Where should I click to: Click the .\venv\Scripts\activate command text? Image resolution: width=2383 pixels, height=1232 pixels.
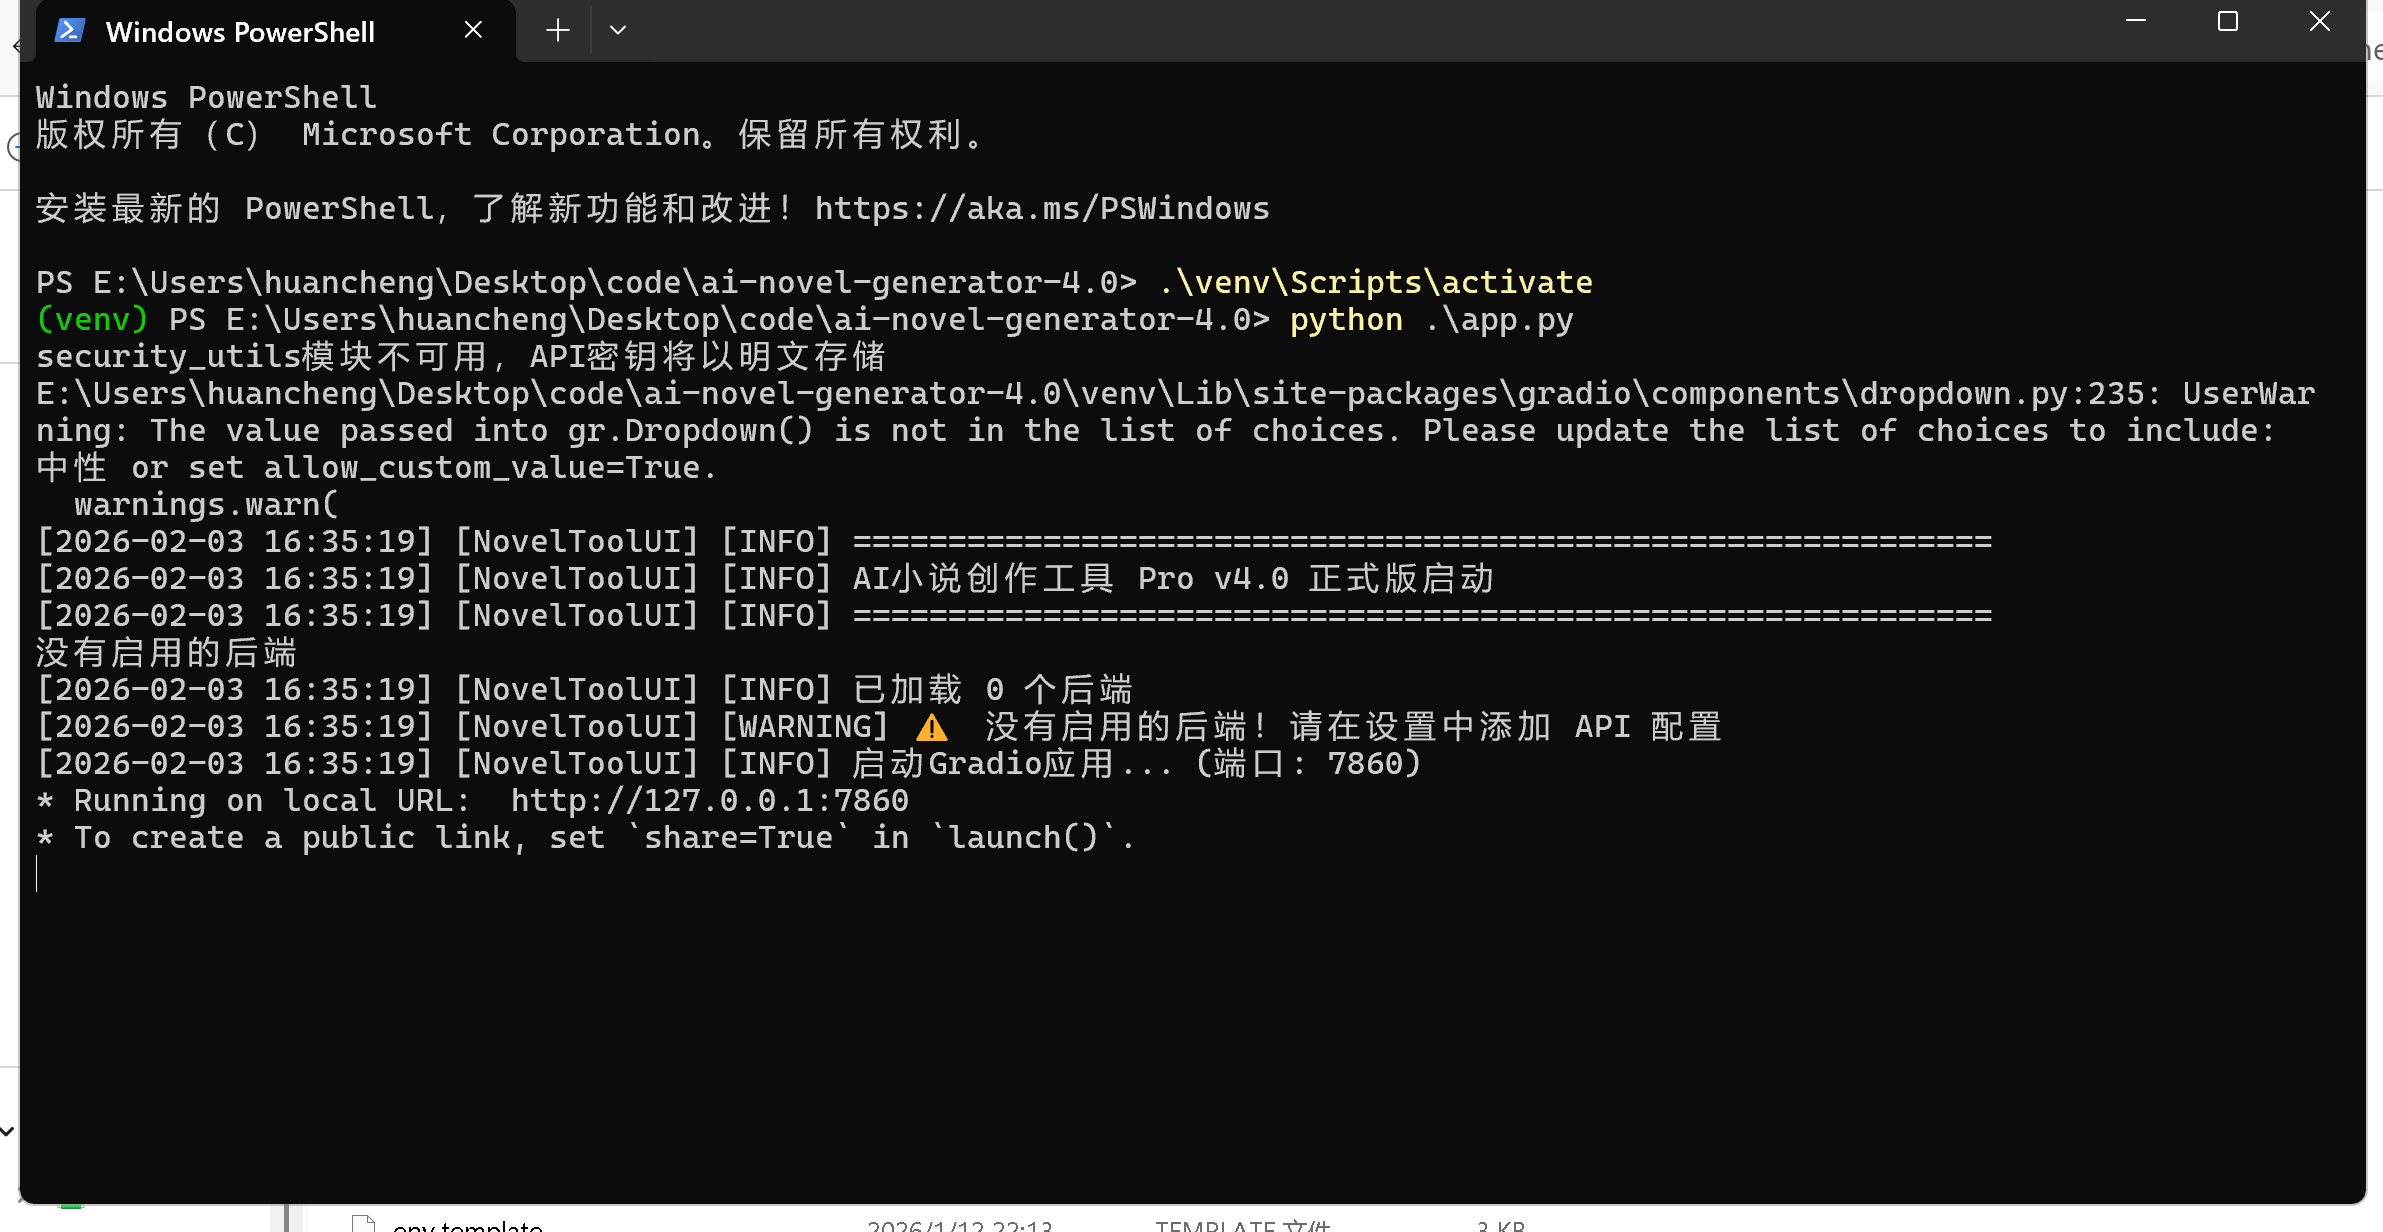tap(1375, 283)
